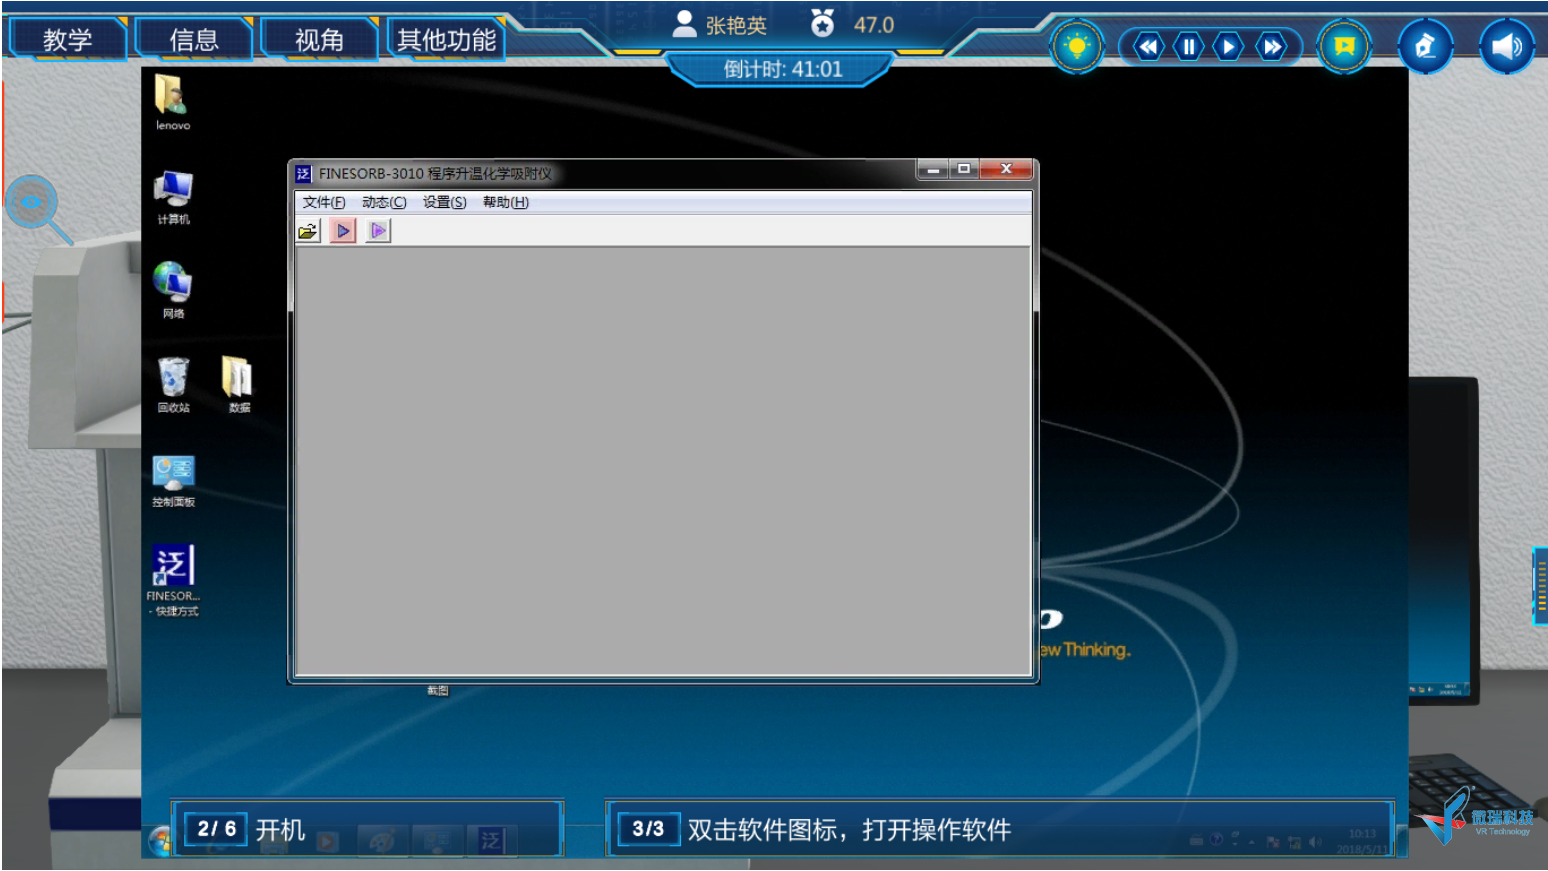
Task: Click the Windows Start orb
Action: [x=160, y=841]
